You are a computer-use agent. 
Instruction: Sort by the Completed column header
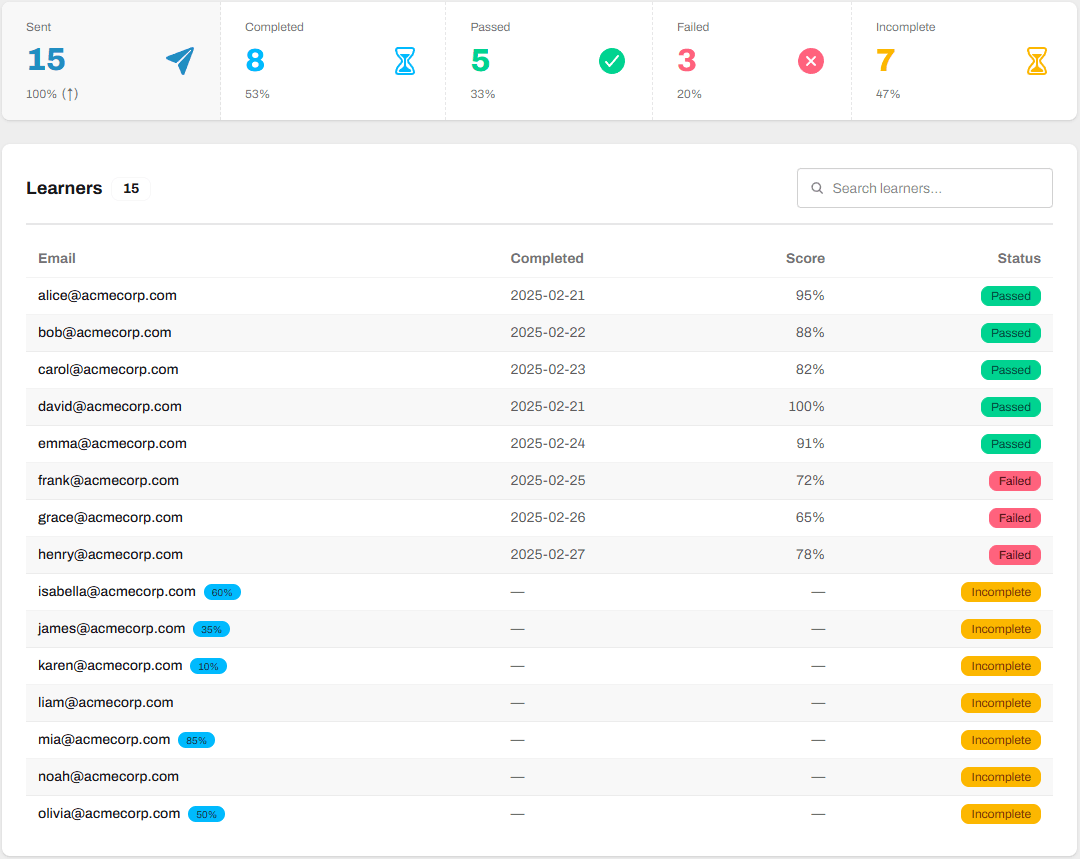[x=547, y=258]
